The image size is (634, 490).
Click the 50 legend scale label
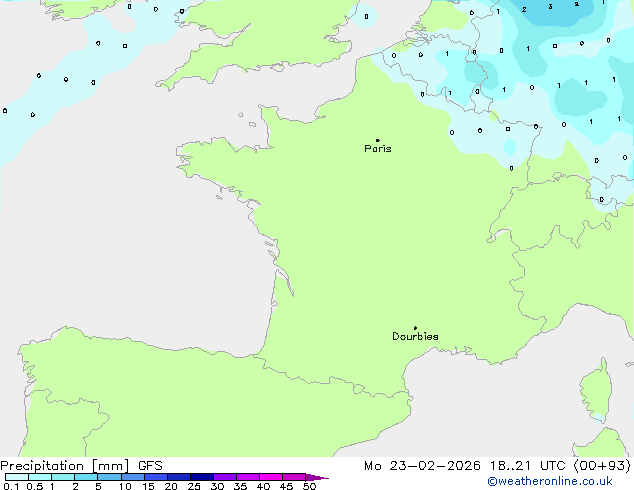click(x=309, y=486)
